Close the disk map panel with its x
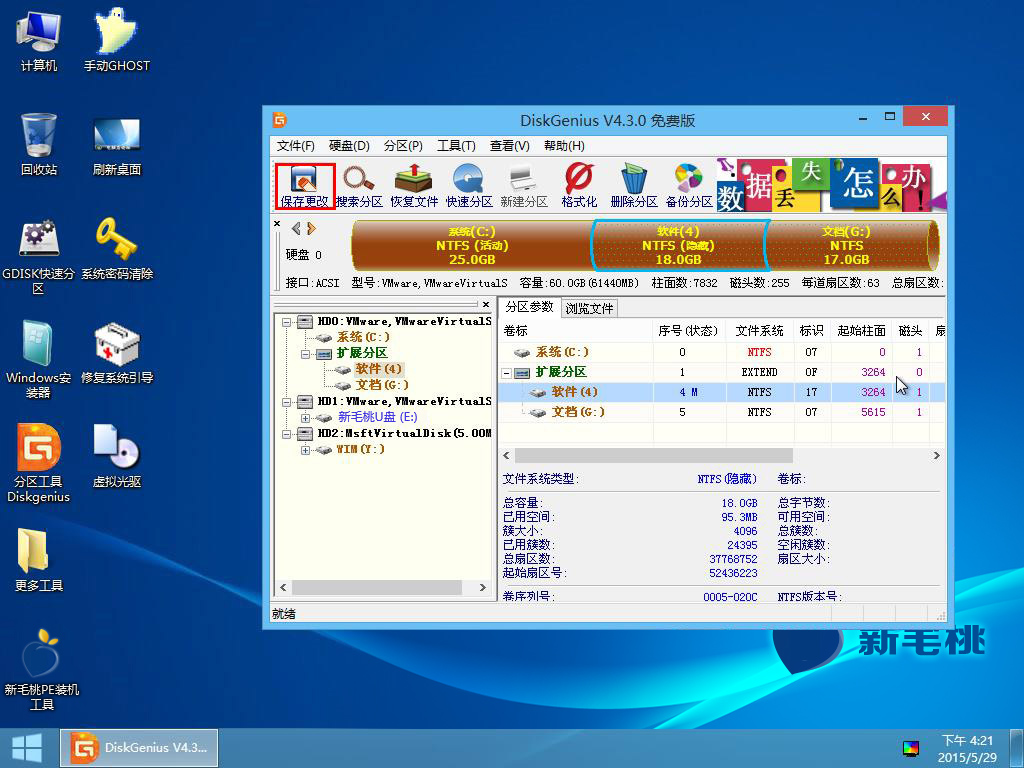Viewport: 1024px width, 768px height. tap(277, 224)
